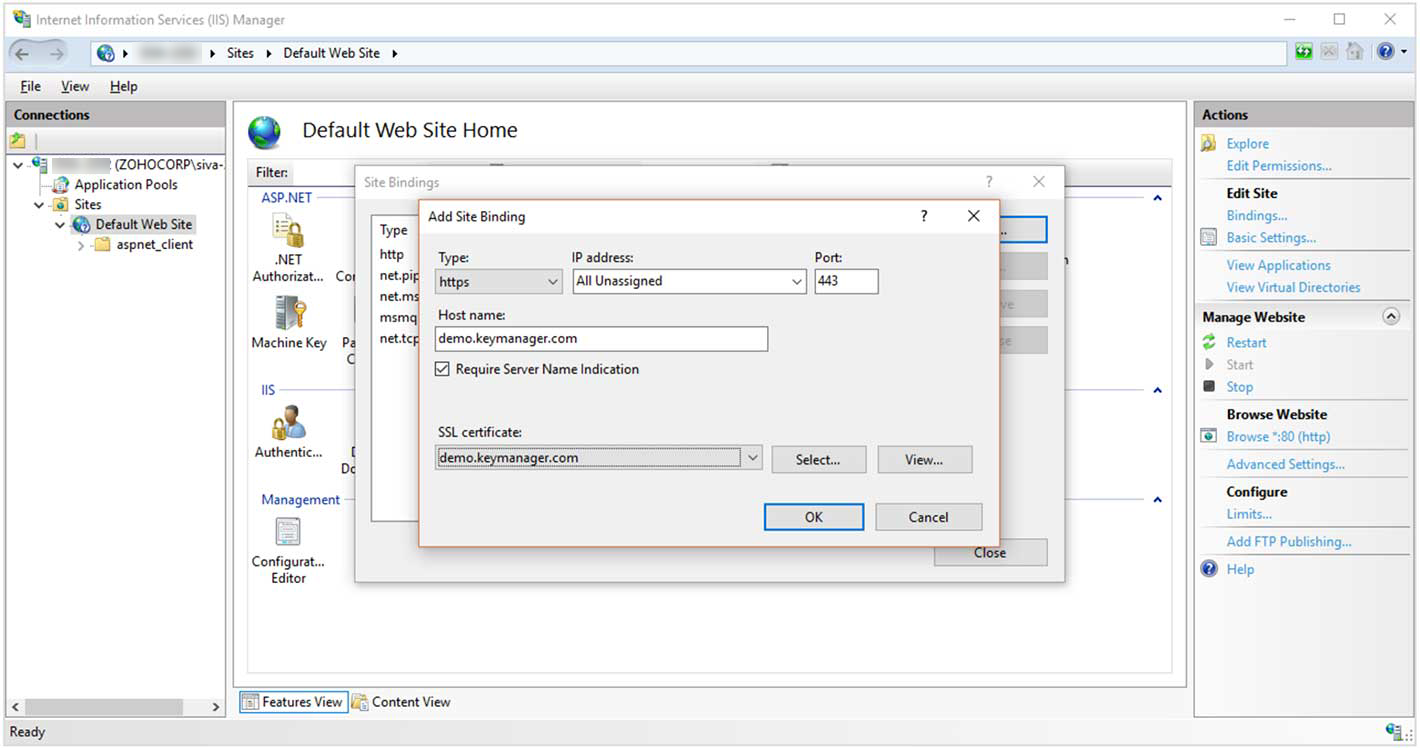The image size is (1420, 748).
Task: Click the globe icon in the address bar
Action: tap(106, 53)
